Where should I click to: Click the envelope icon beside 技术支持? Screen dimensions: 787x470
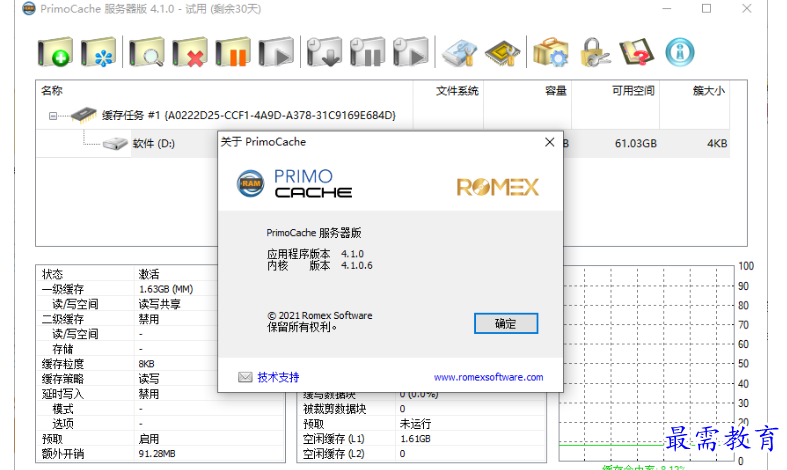(x=245, y=377)
